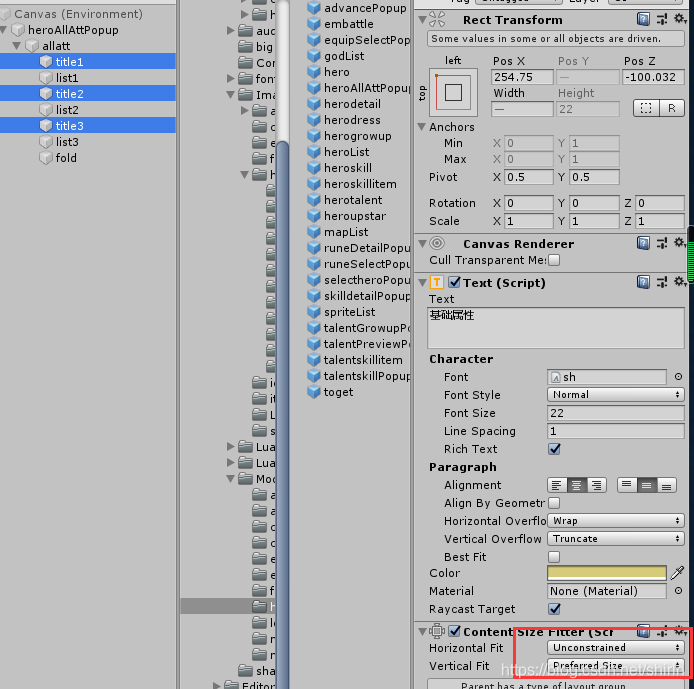Image resolution: width=694 pixels, height=689 pixels.
Task: Click the toget prefab icon
Action: tap(314, 392)
